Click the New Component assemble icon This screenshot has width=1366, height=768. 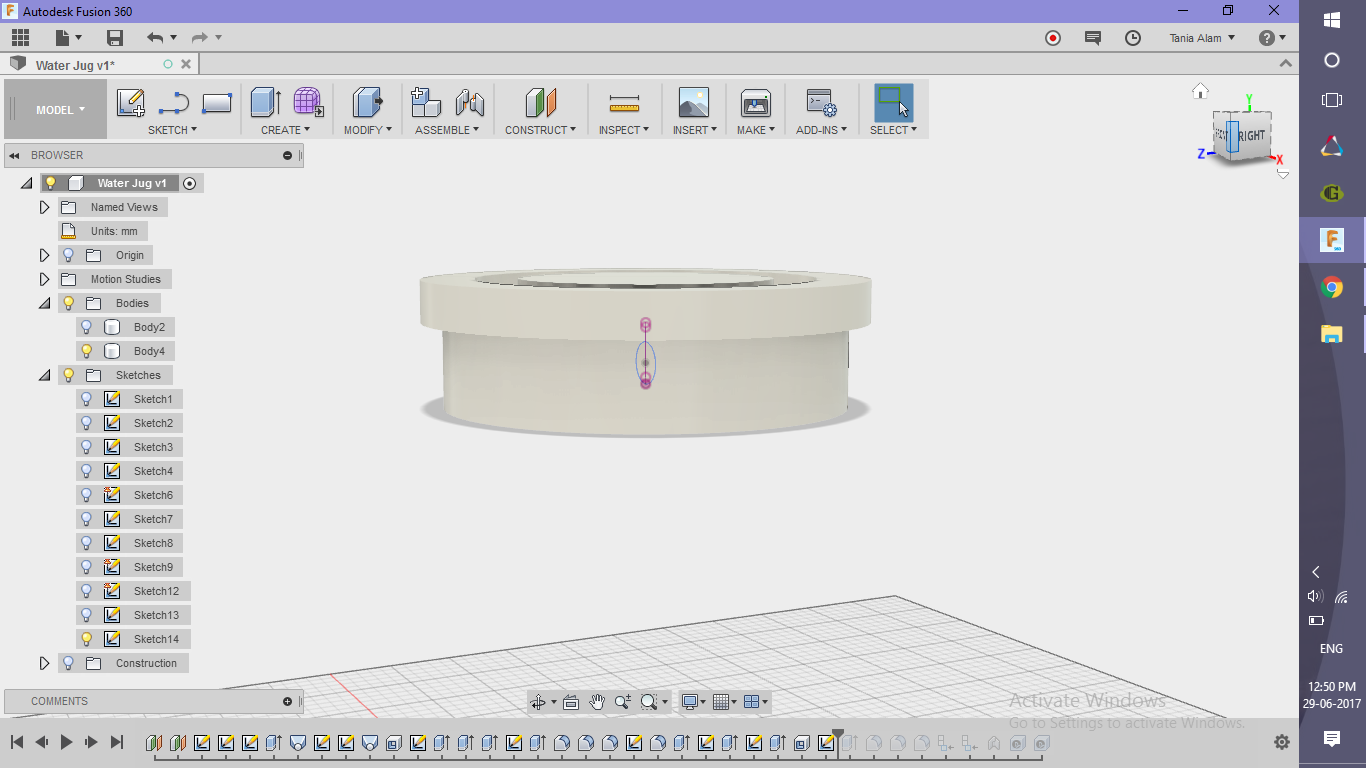(426, 103)
